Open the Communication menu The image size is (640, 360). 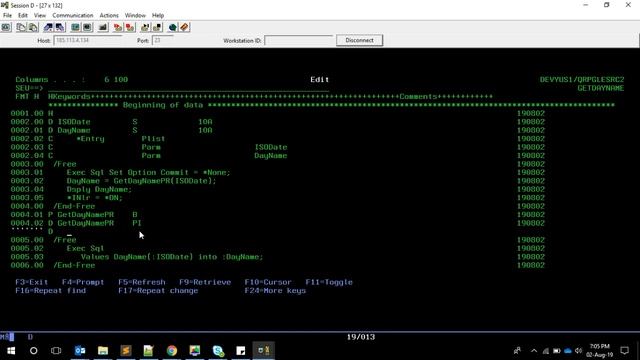point(73,15)
